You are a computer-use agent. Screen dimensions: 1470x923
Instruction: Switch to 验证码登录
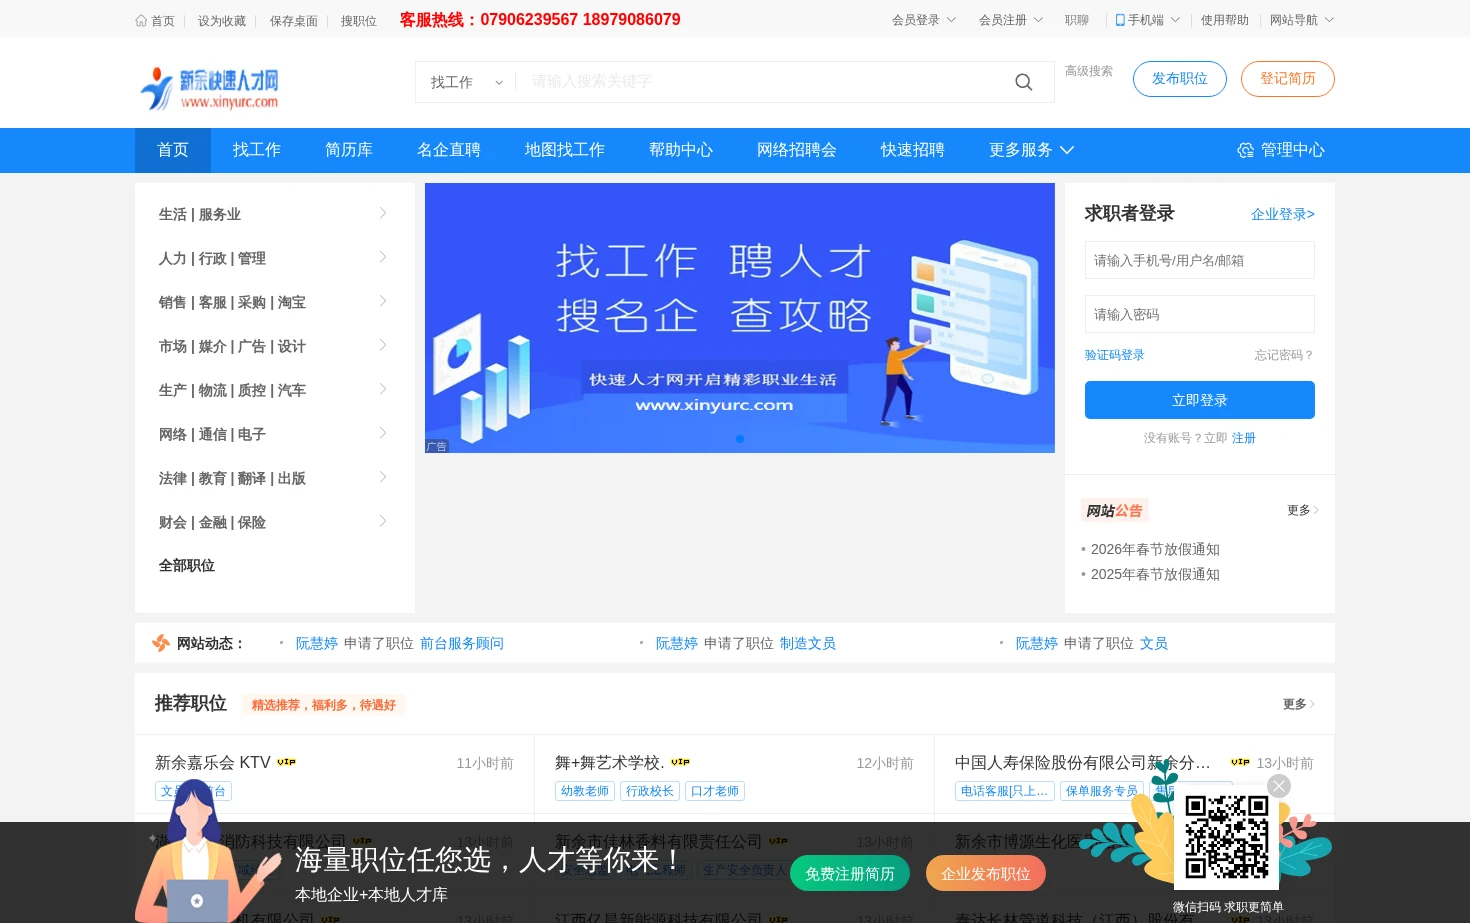1115,355
